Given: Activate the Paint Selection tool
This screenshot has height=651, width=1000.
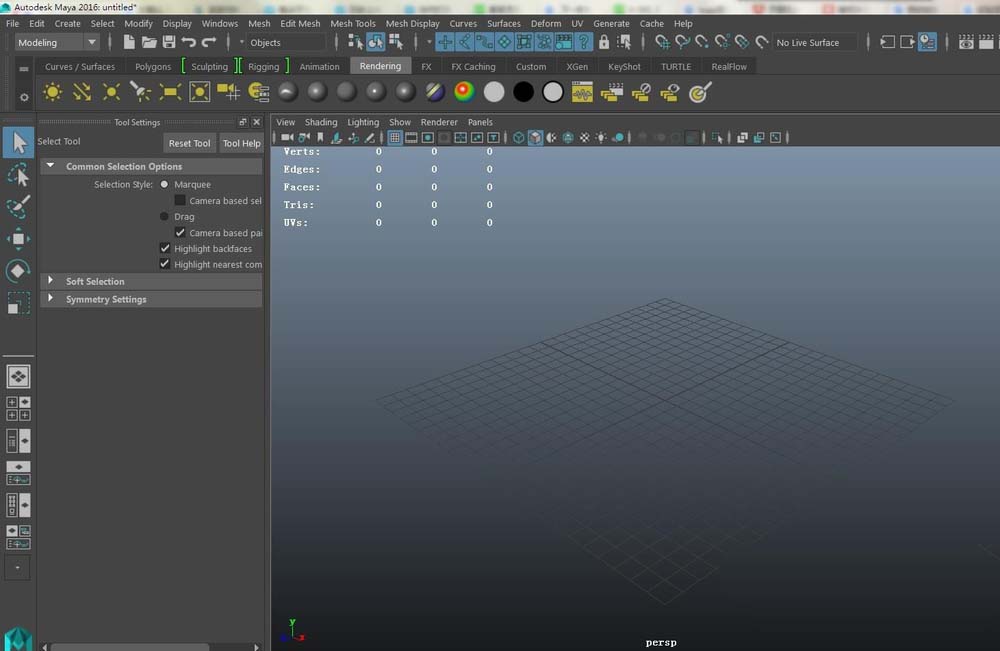Looking at the screenshot, I should (18, 206).
